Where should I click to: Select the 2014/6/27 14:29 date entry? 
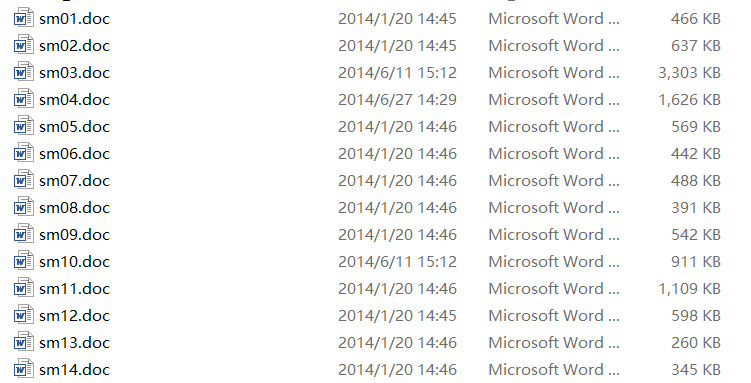397,100
